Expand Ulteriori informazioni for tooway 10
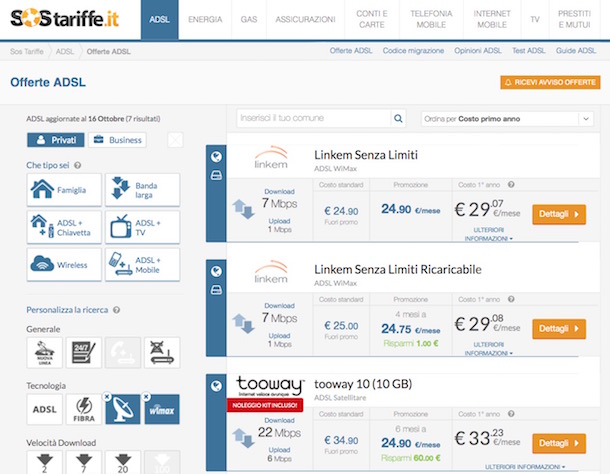This screenshot has width=610, height=474. coord(525,467)
